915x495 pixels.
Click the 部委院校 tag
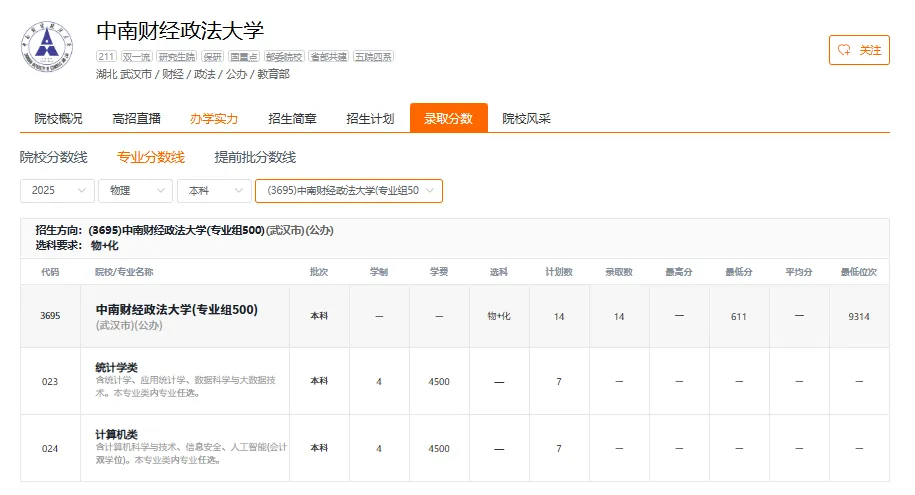(284, 57)
